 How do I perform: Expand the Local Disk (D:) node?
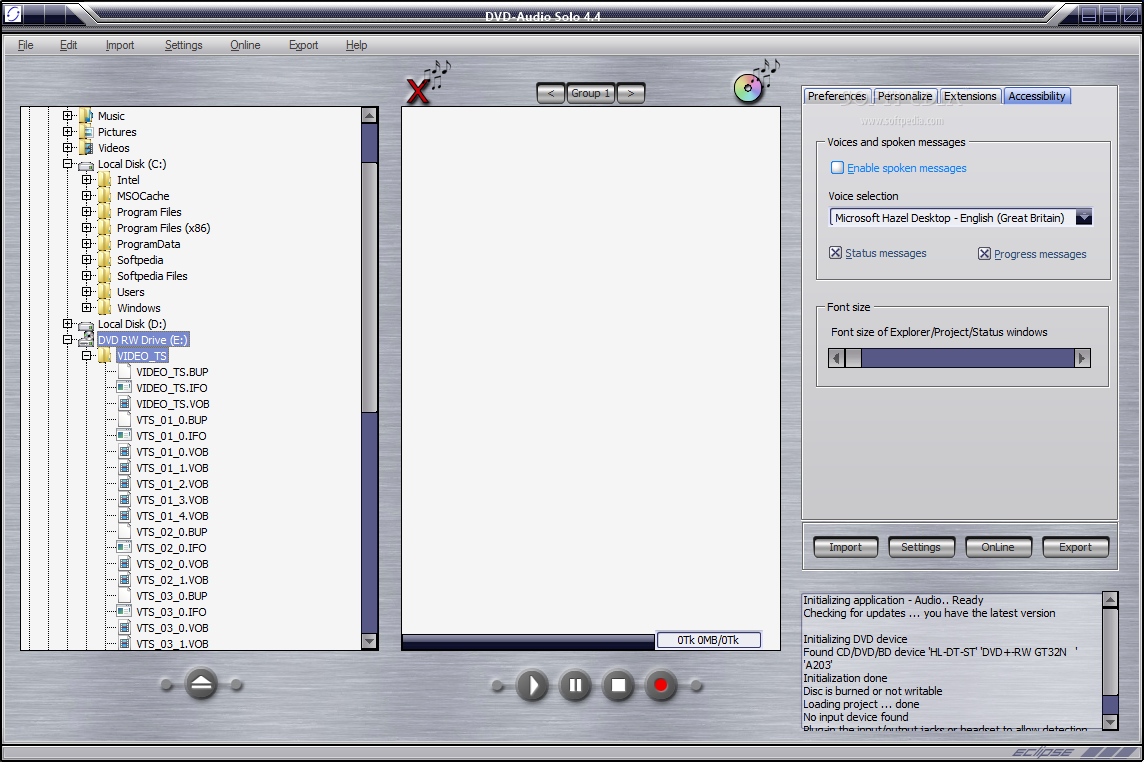pyautogui.click(x=67, y=323)
